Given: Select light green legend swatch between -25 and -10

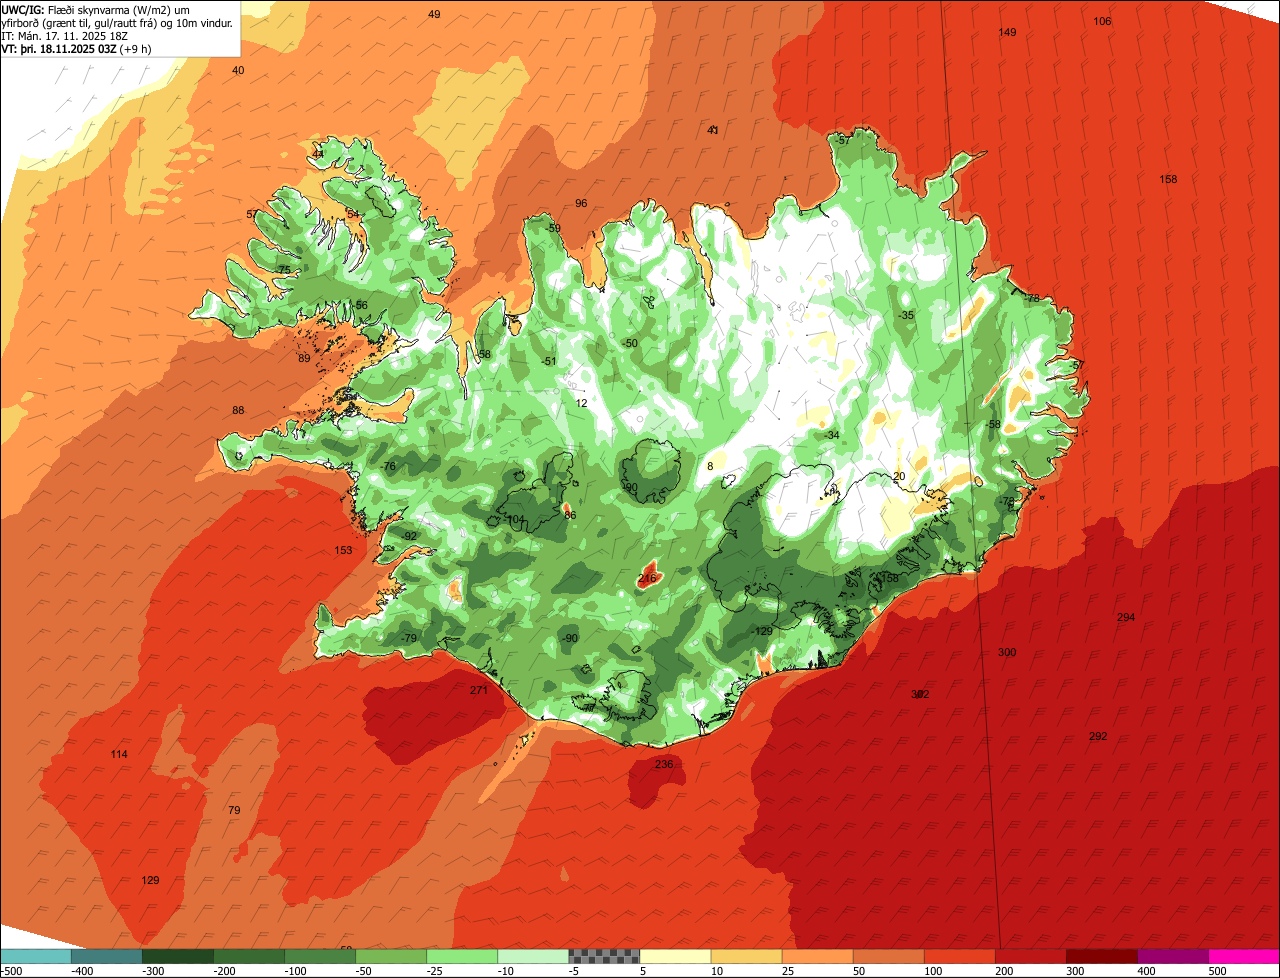Looking at the screenshot, I should pyautogui.click(x=461, y=956).
